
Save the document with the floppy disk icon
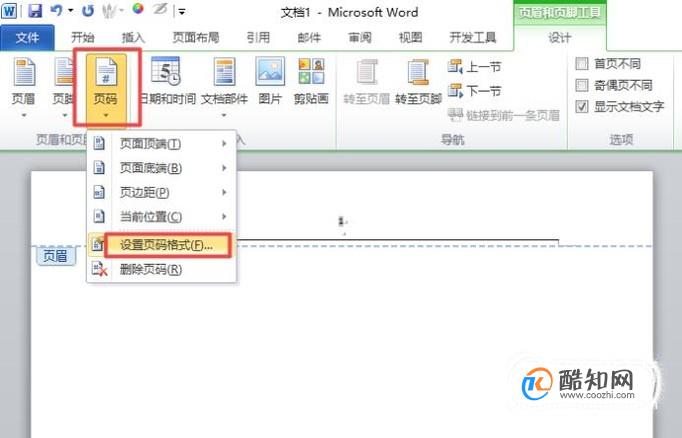point(35,10)
